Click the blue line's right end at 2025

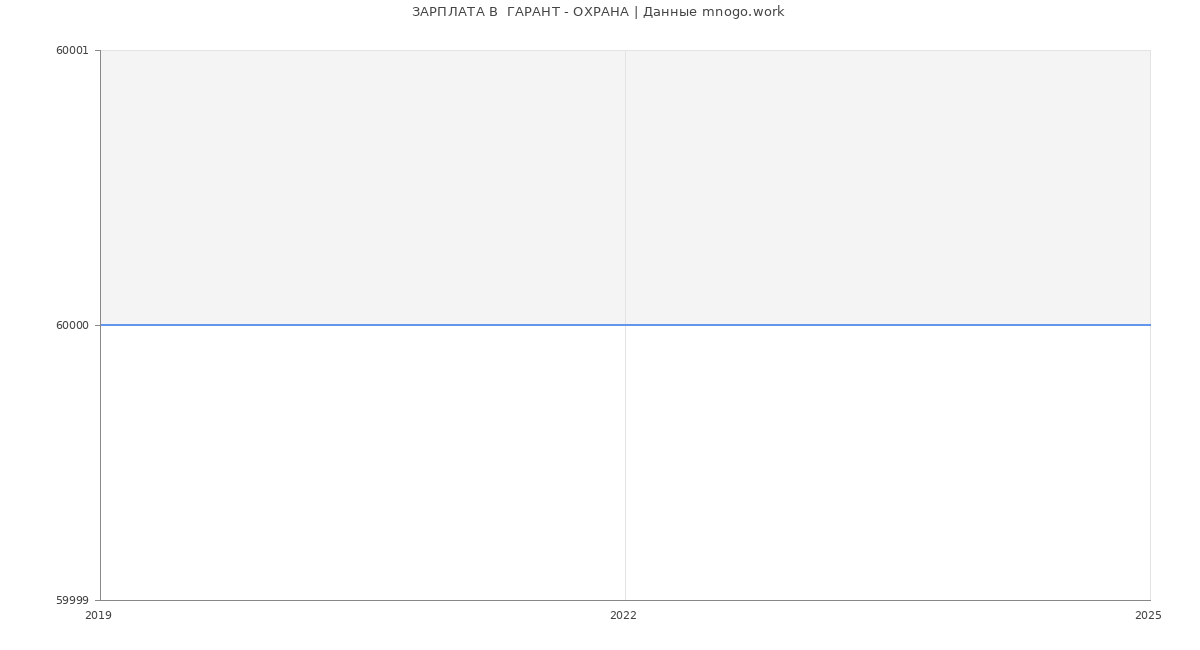coord(1149,325)
